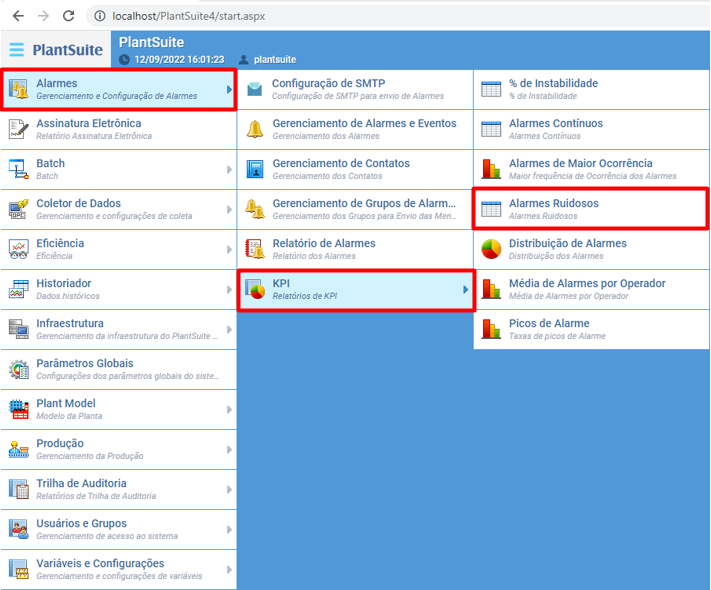Open the Relatório de Alarmes label
The width and height of the screenshot is (711, 590).
coord(324,244)
